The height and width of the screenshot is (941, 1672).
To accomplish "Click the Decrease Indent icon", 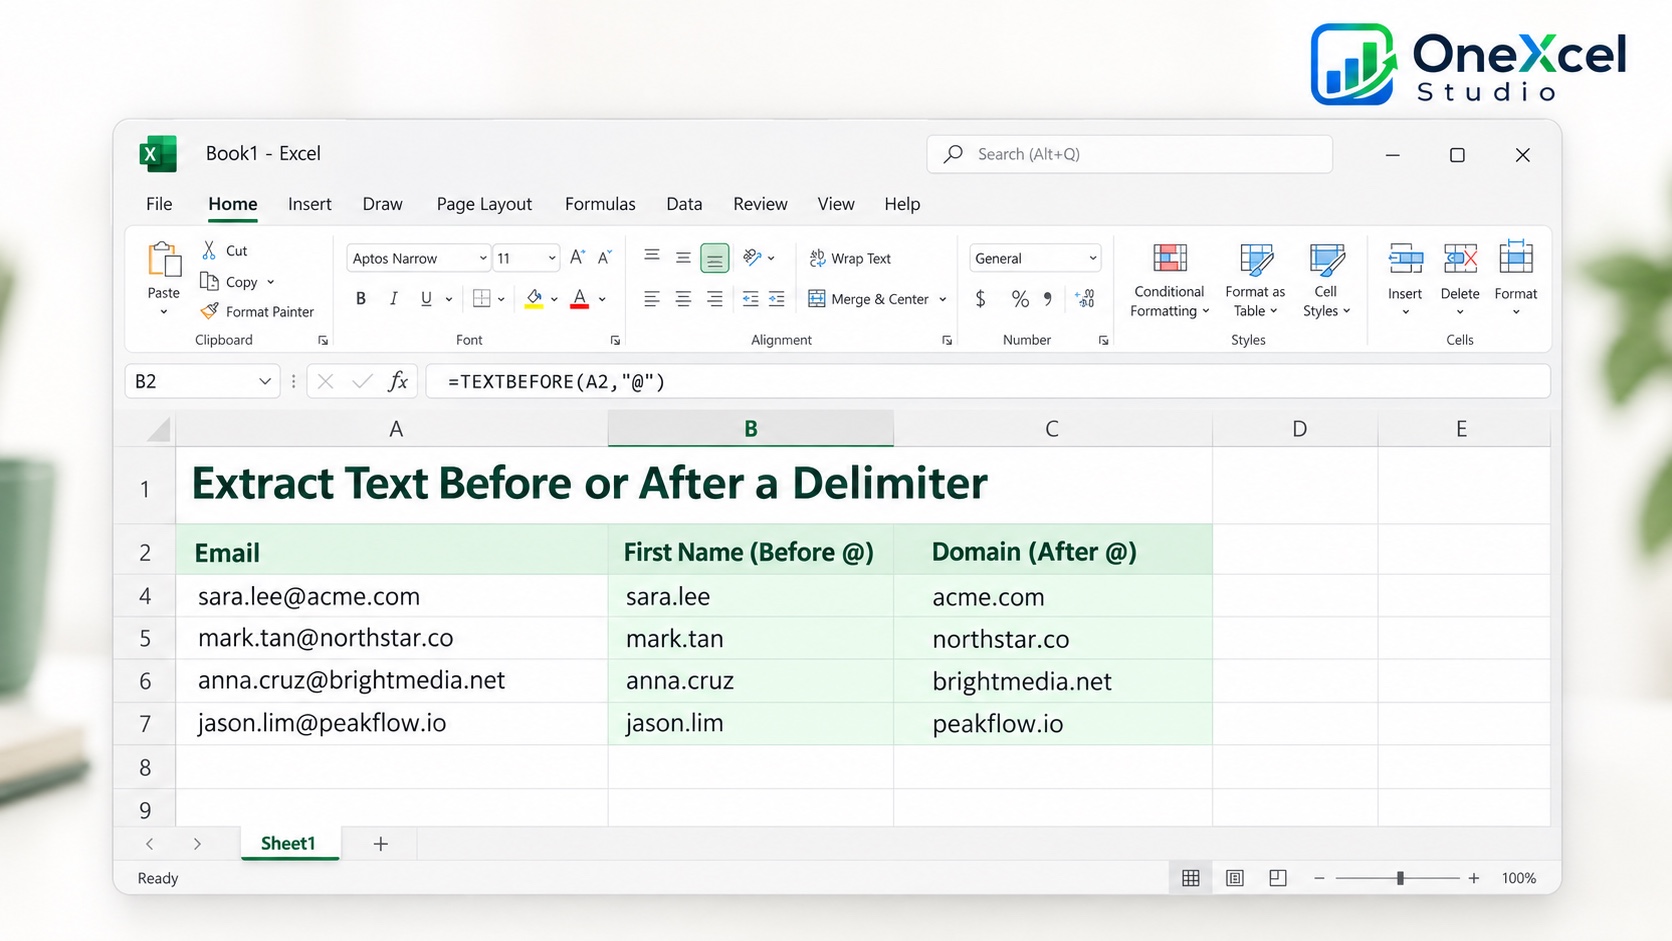I will [750, 298].
